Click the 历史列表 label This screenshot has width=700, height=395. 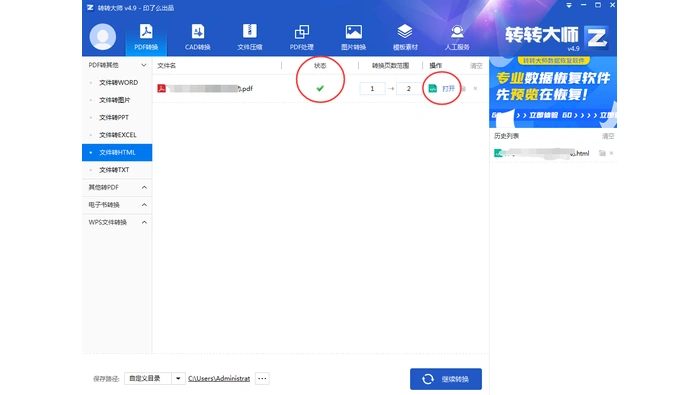pos(506,136)
